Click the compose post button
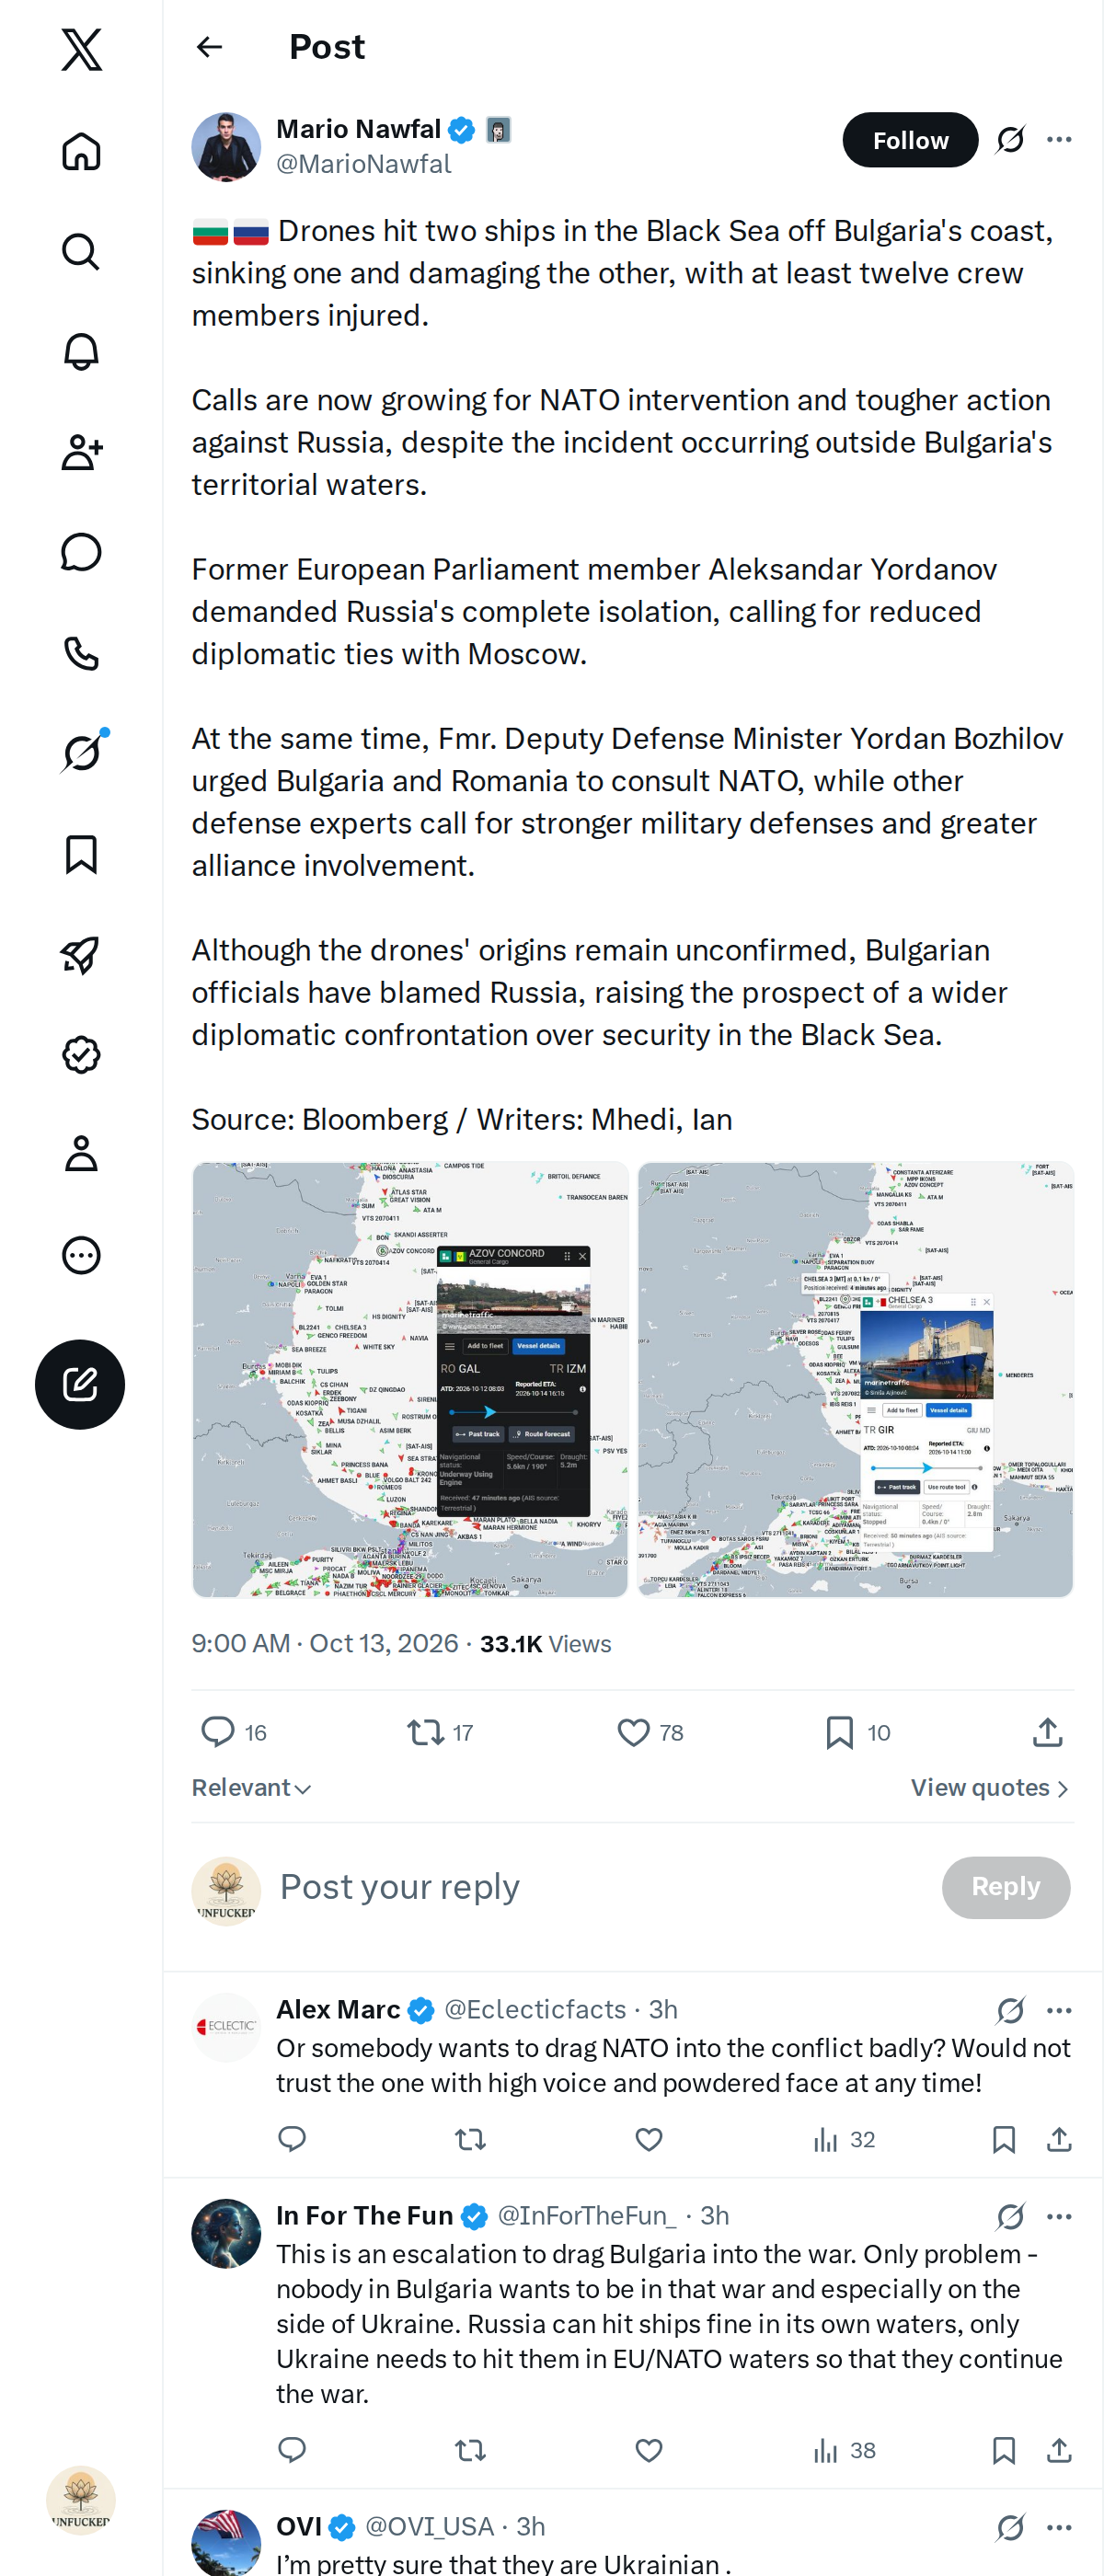The image size is (1104, 2576). (80, 1384)
